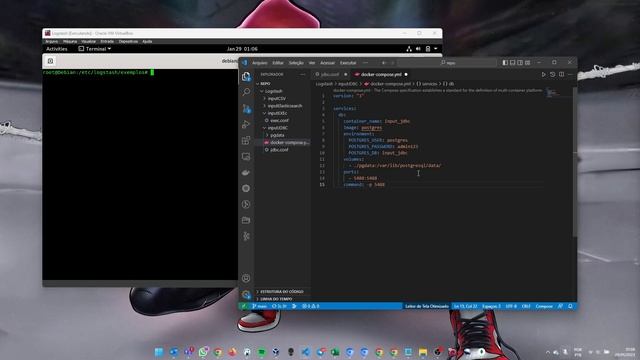Open the Terminal app menu in Debian top bar

tap(95, 49)
